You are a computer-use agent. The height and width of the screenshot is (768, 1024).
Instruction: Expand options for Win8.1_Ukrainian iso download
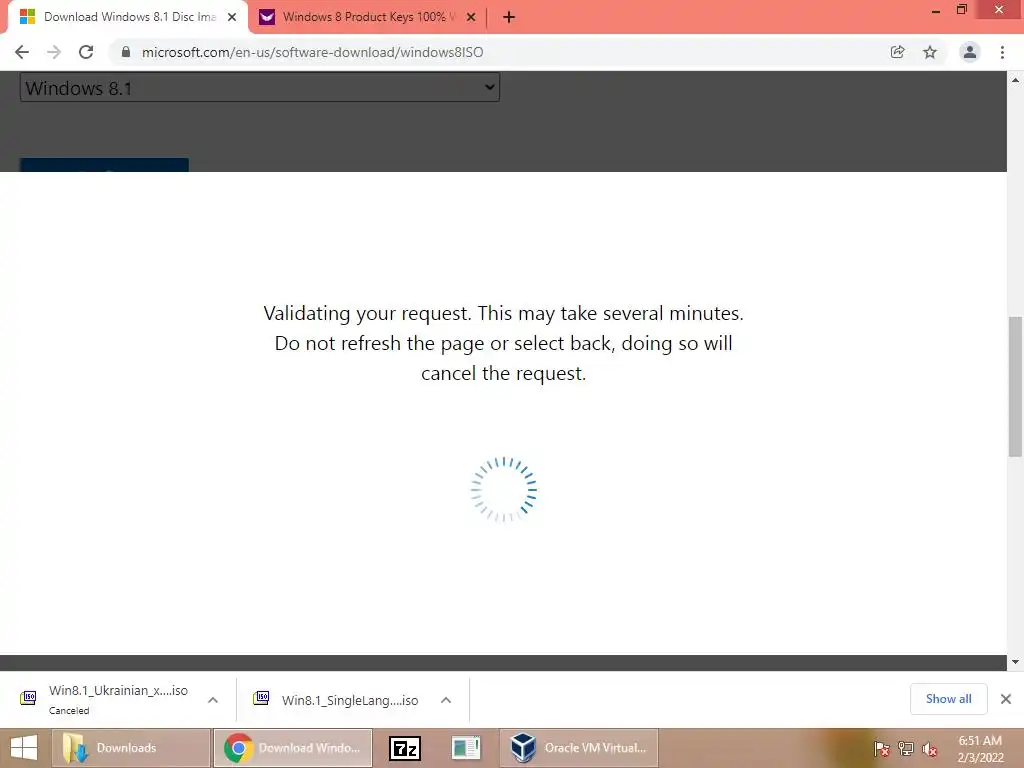tap(213, 700)
